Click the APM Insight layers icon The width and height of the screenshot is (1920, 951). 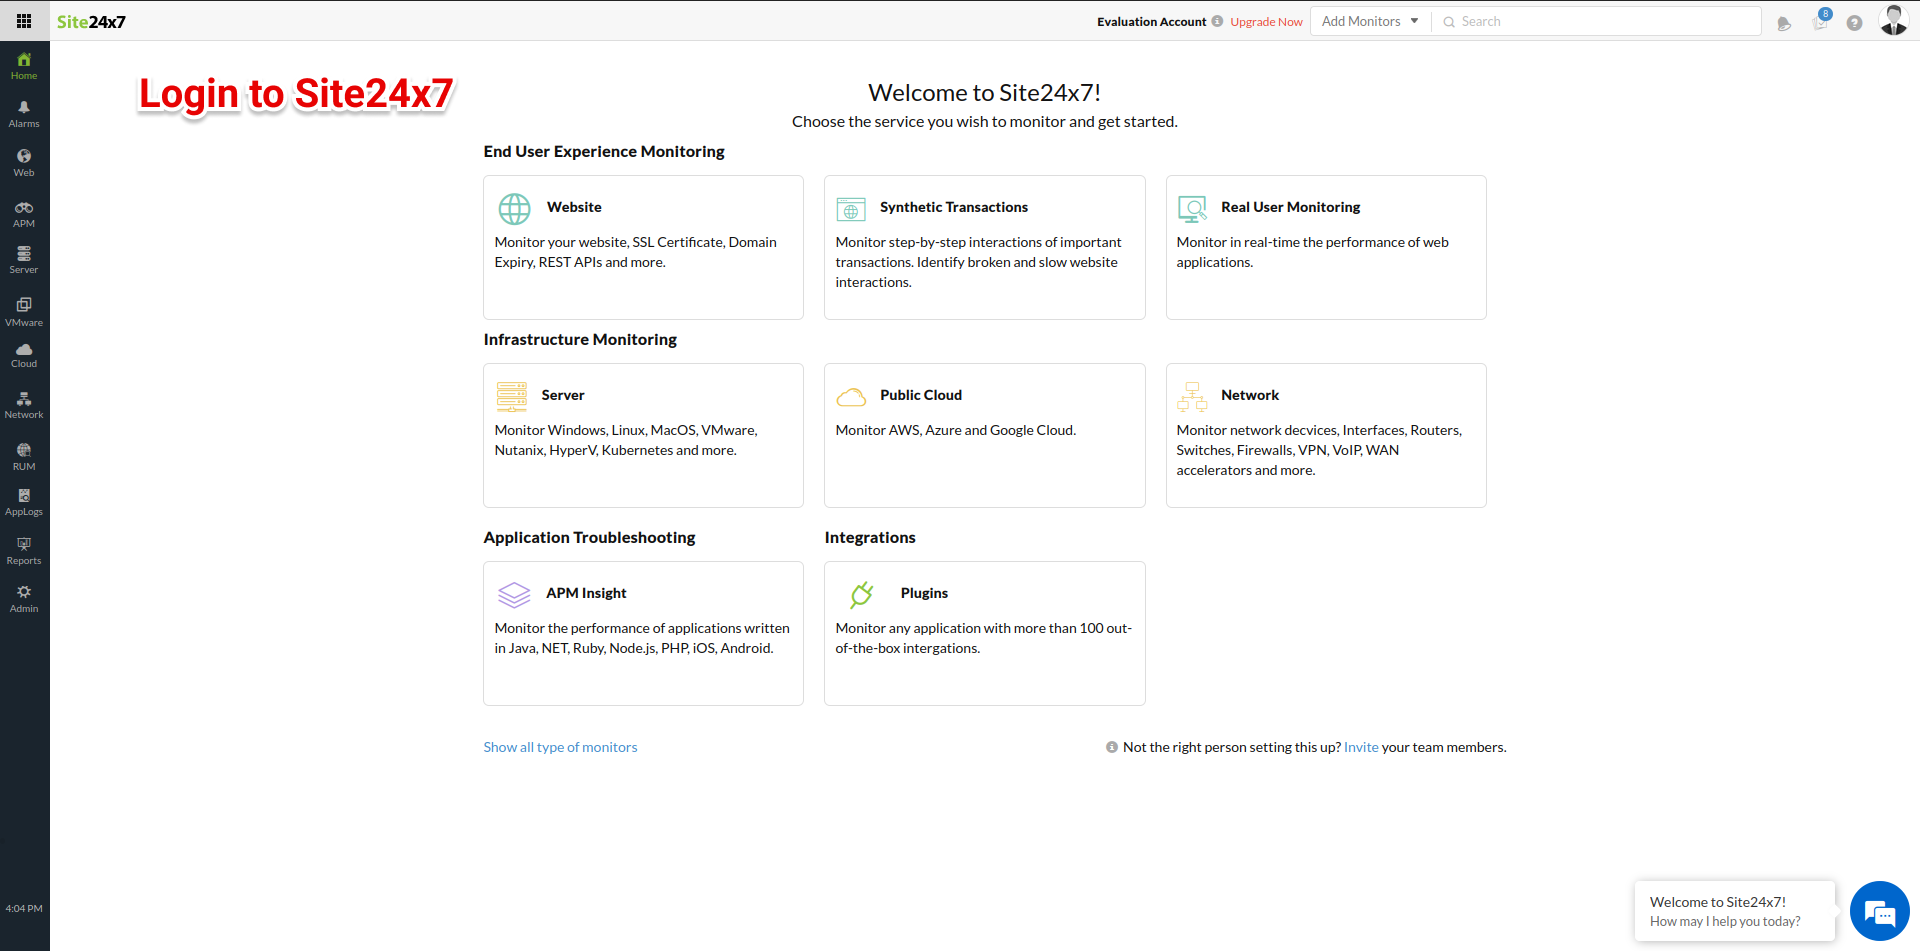pos(514,595)
